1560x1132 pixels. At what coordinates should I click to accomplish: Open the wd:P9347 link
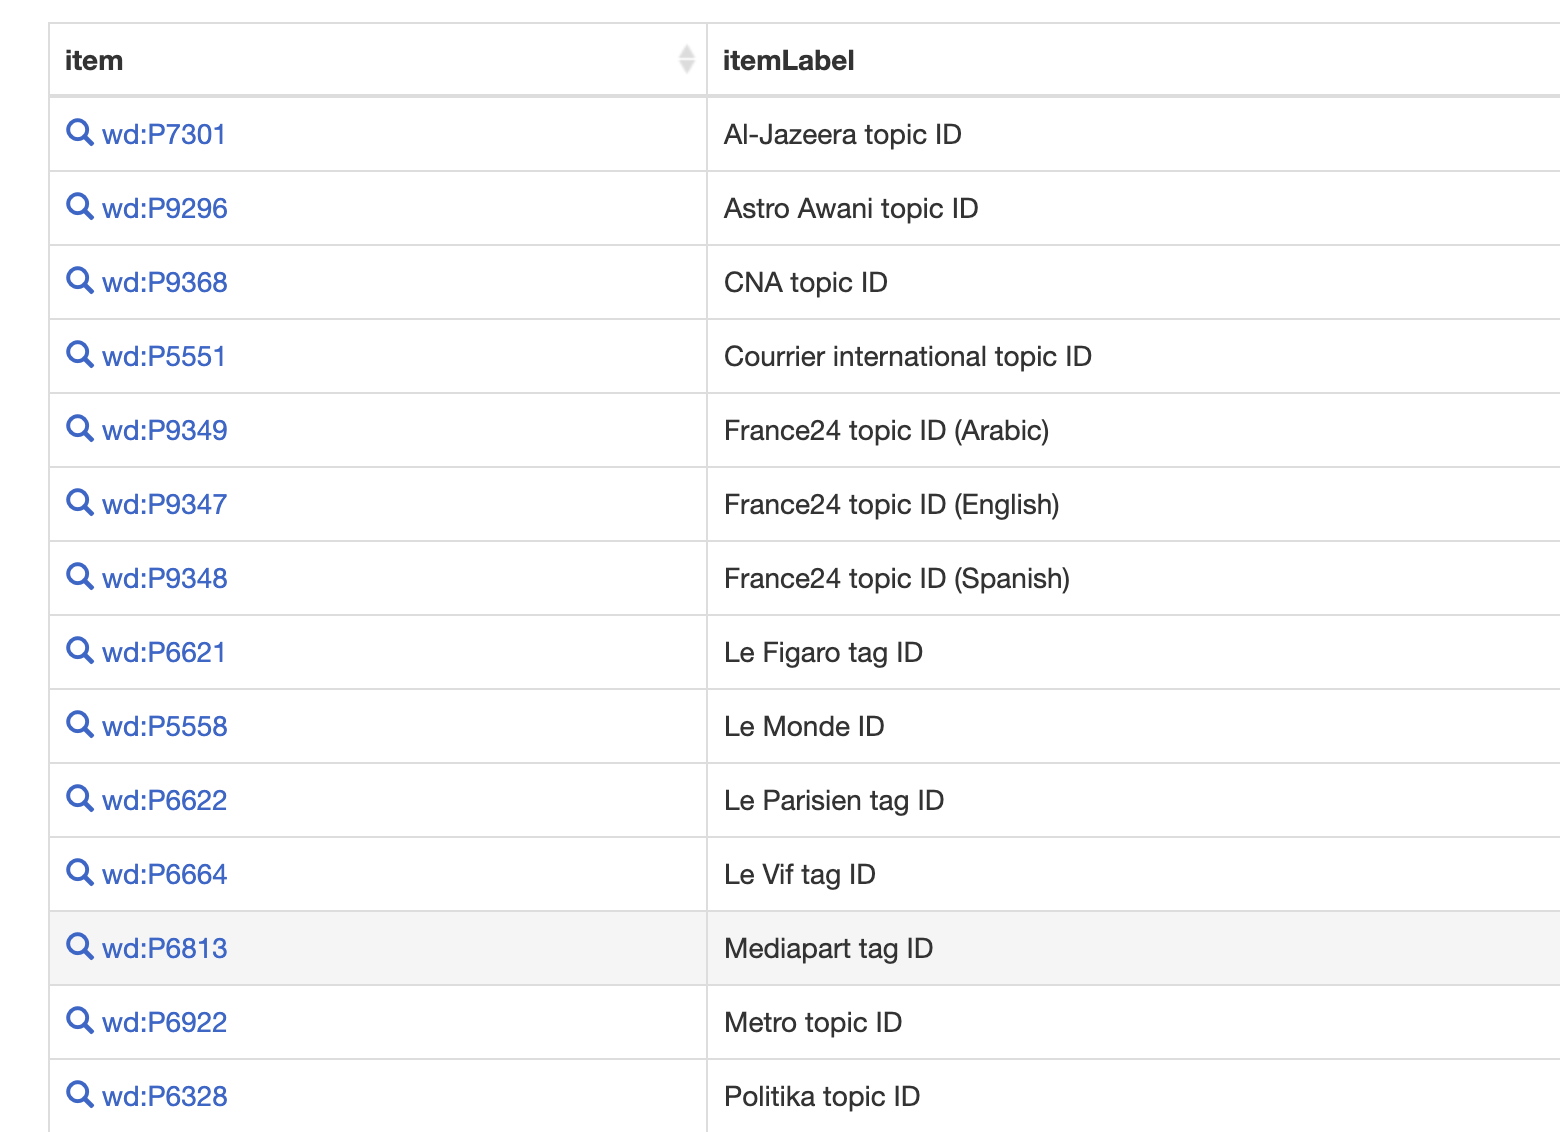tap(164, 504)
